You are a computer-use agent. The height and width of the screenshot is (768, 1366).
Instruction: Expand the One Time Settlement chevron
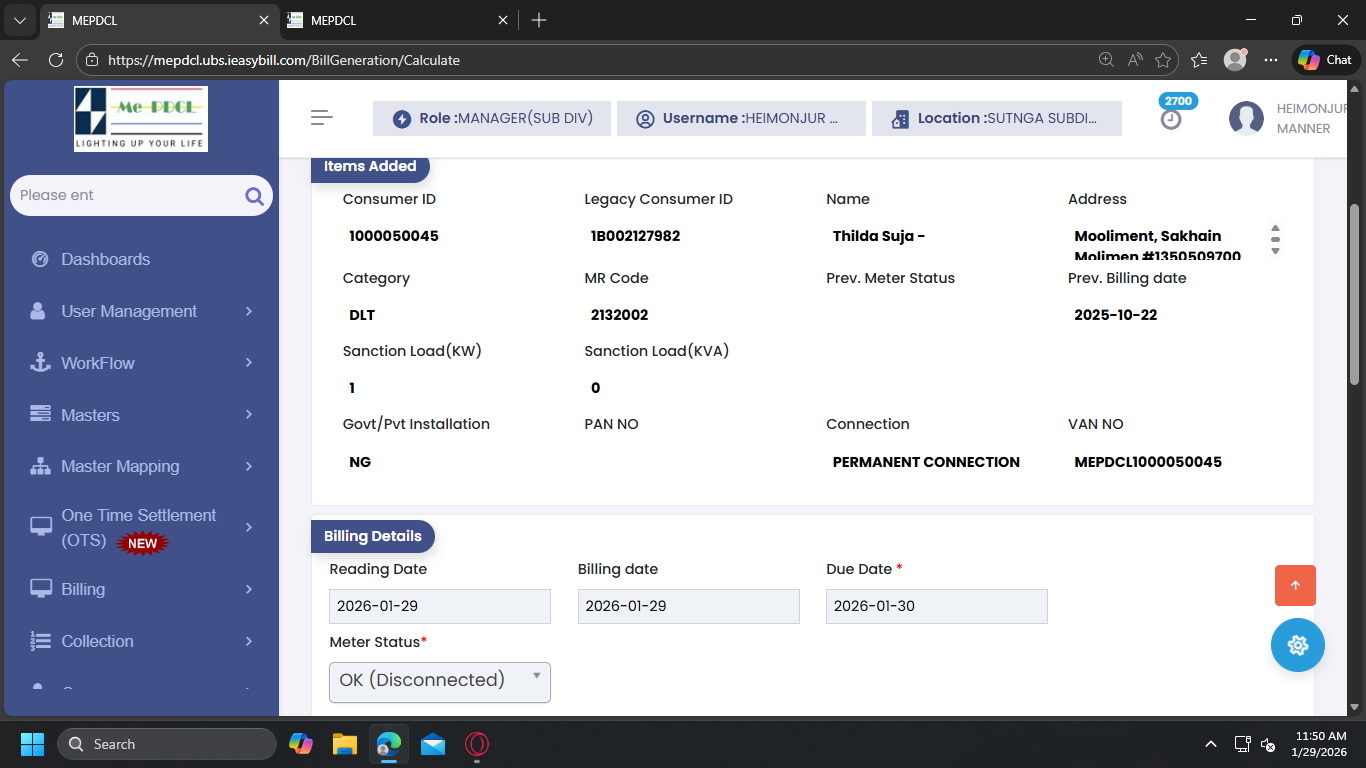coord(249,527)
